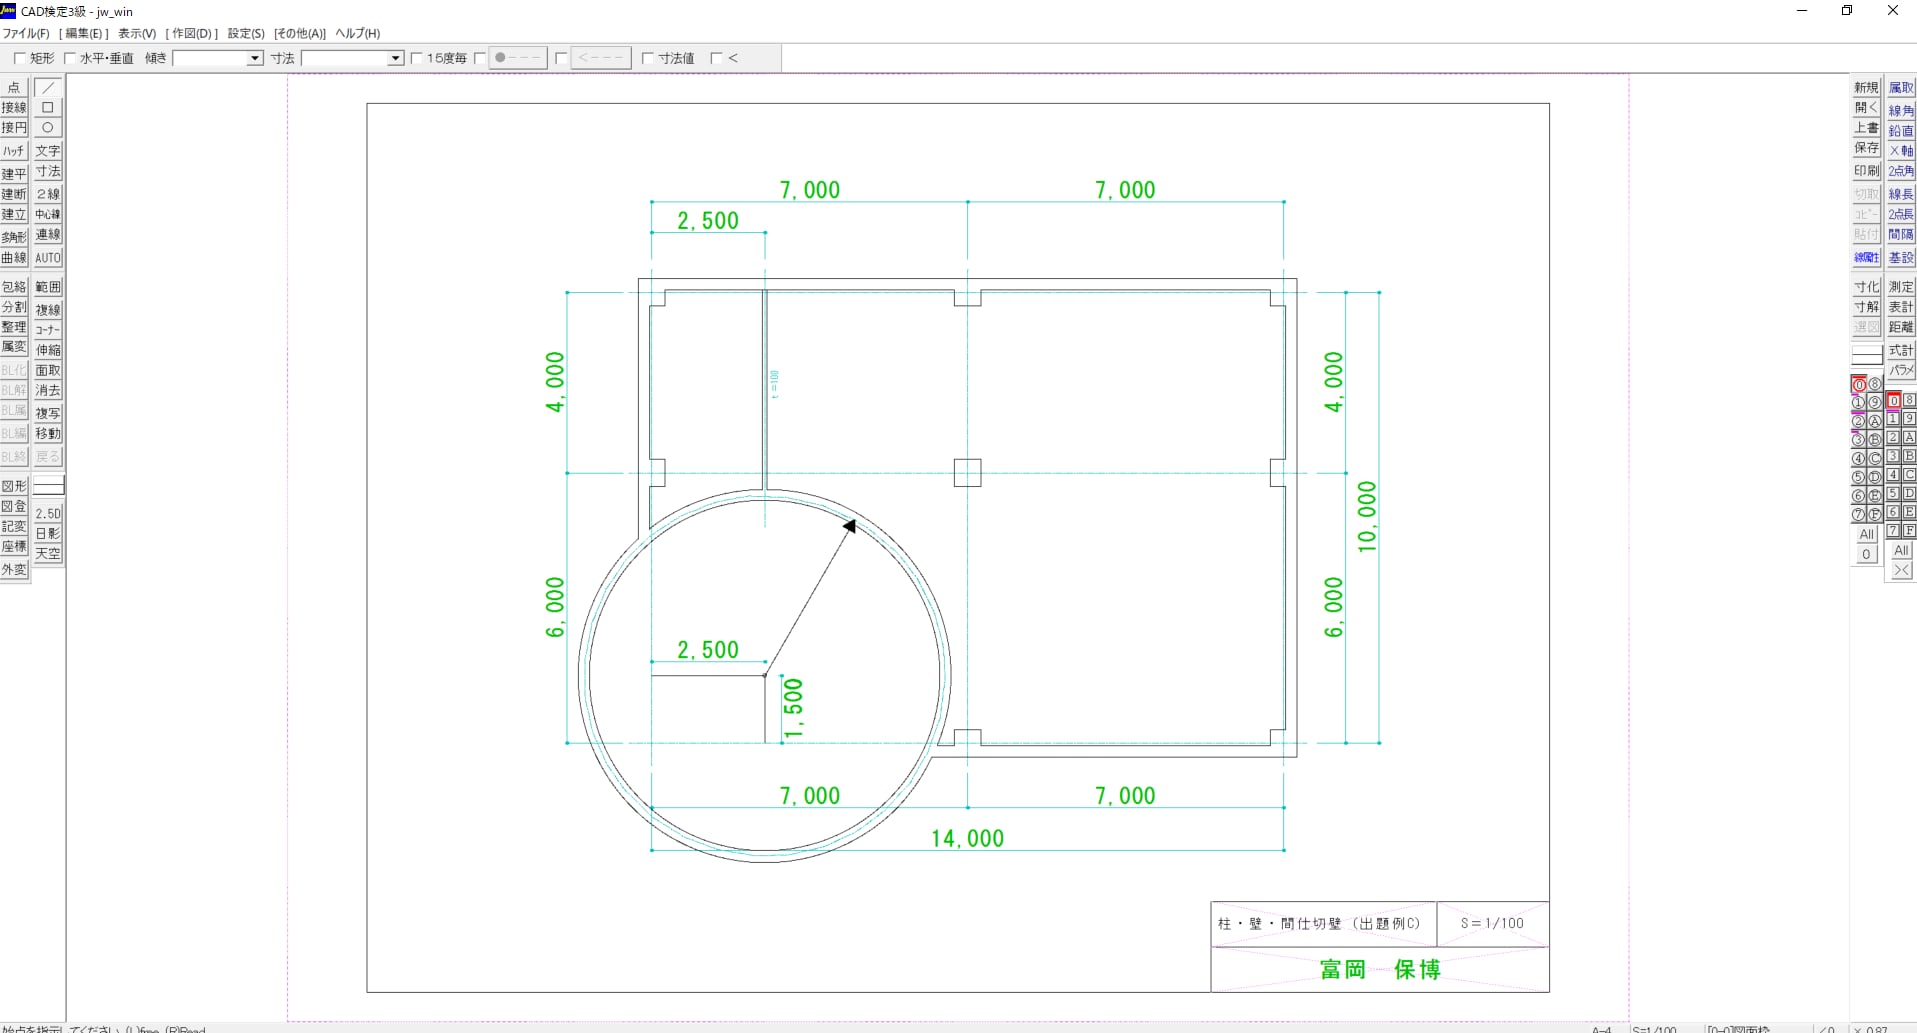Image resolution: width=1917 pixels, height=1033 pixels.
Task: Open the 設定(S) menu
Action: [x=246, y=33]
